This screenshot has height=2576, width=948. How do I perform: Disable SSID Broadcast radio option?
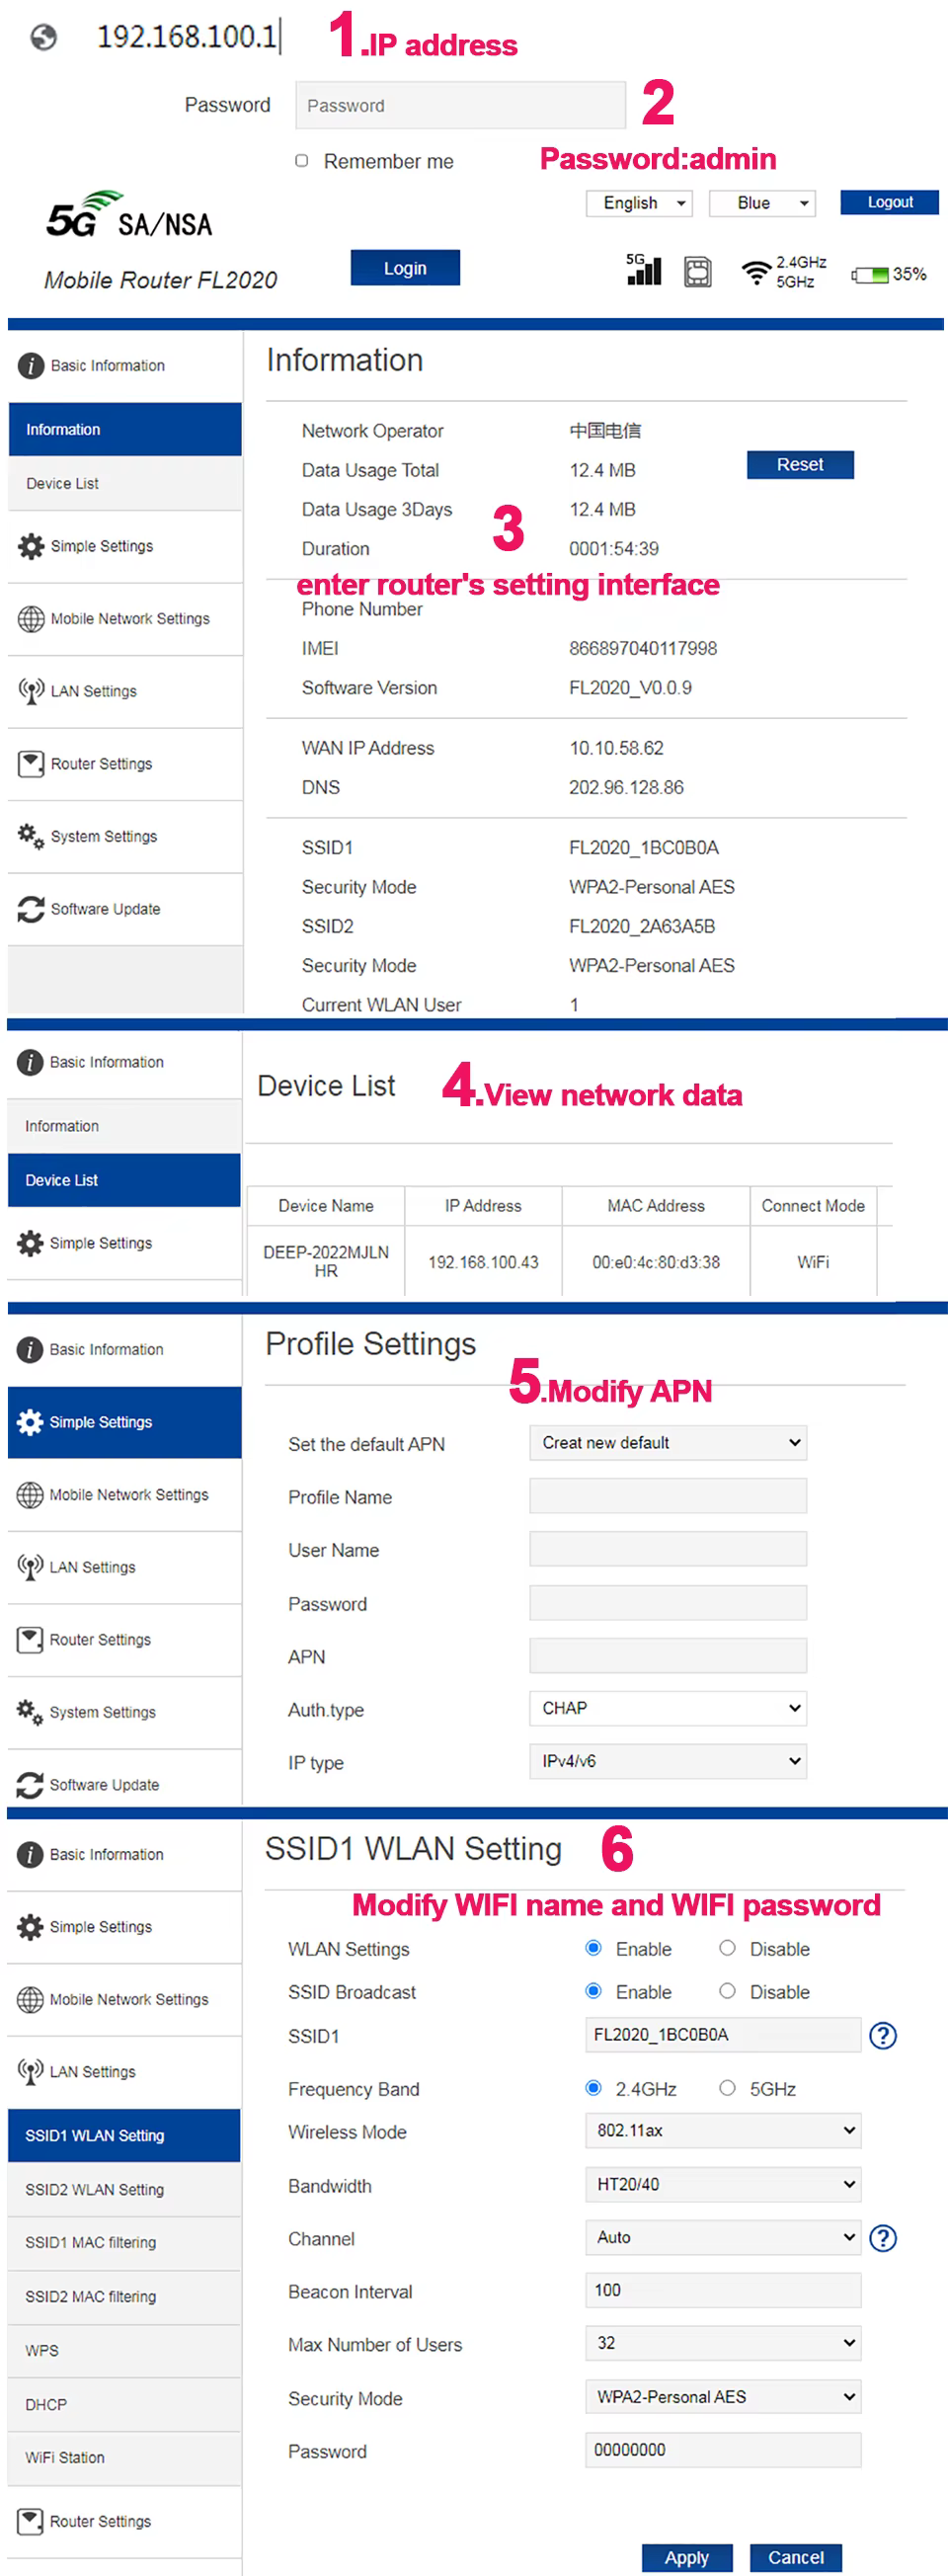727,1991
